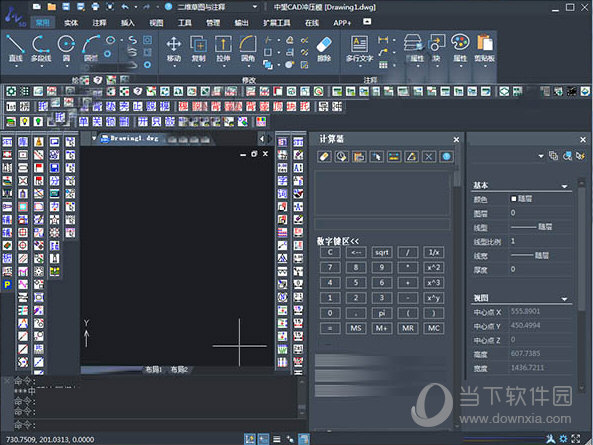Screen dimensions: 593x445
Task: Toggle the second blue status bar mode button
Action: coord(263,439)
